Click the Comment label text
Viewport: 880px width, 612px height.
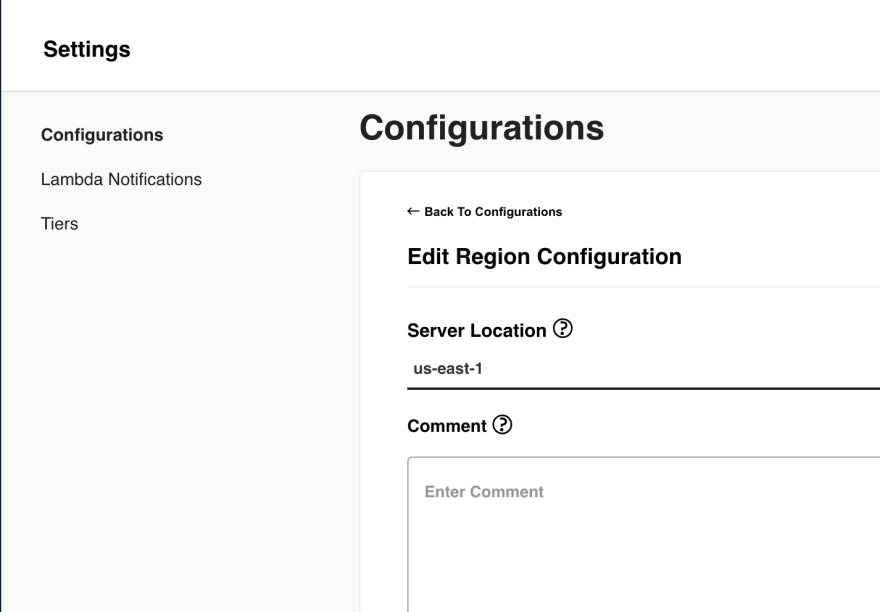(x=447, y=426)
